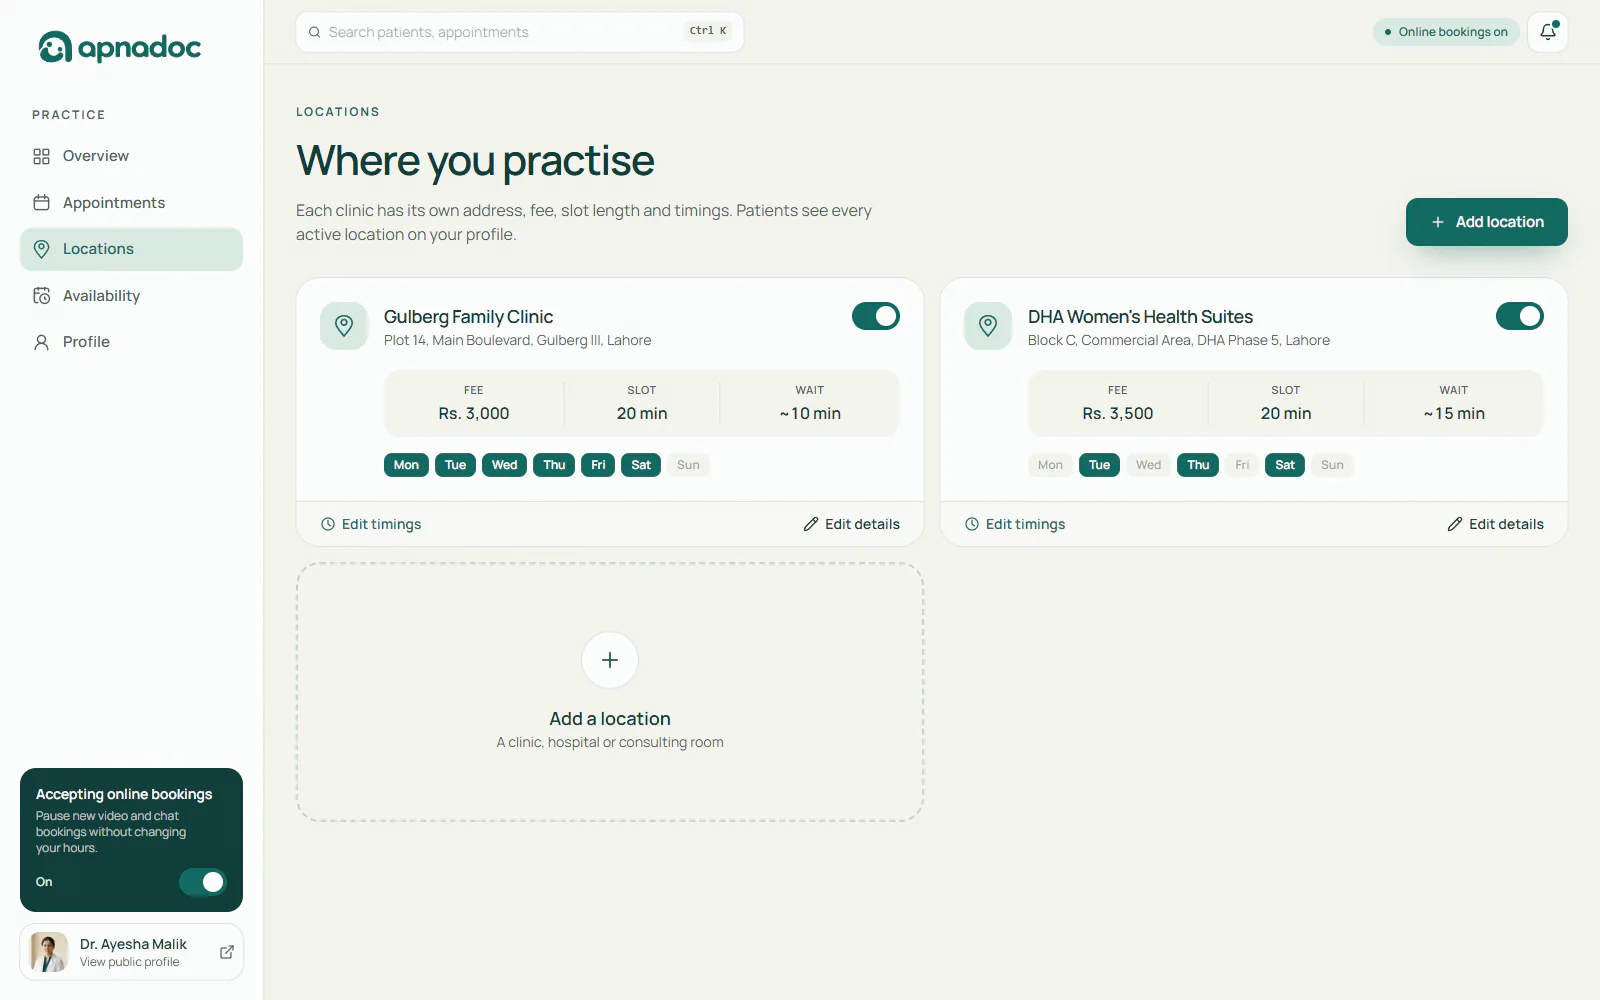This screenshot has height=1000, width=1600.
Task: Toggle Fri for Gulberg Family Clinic
Action: (x=598, y=465)
